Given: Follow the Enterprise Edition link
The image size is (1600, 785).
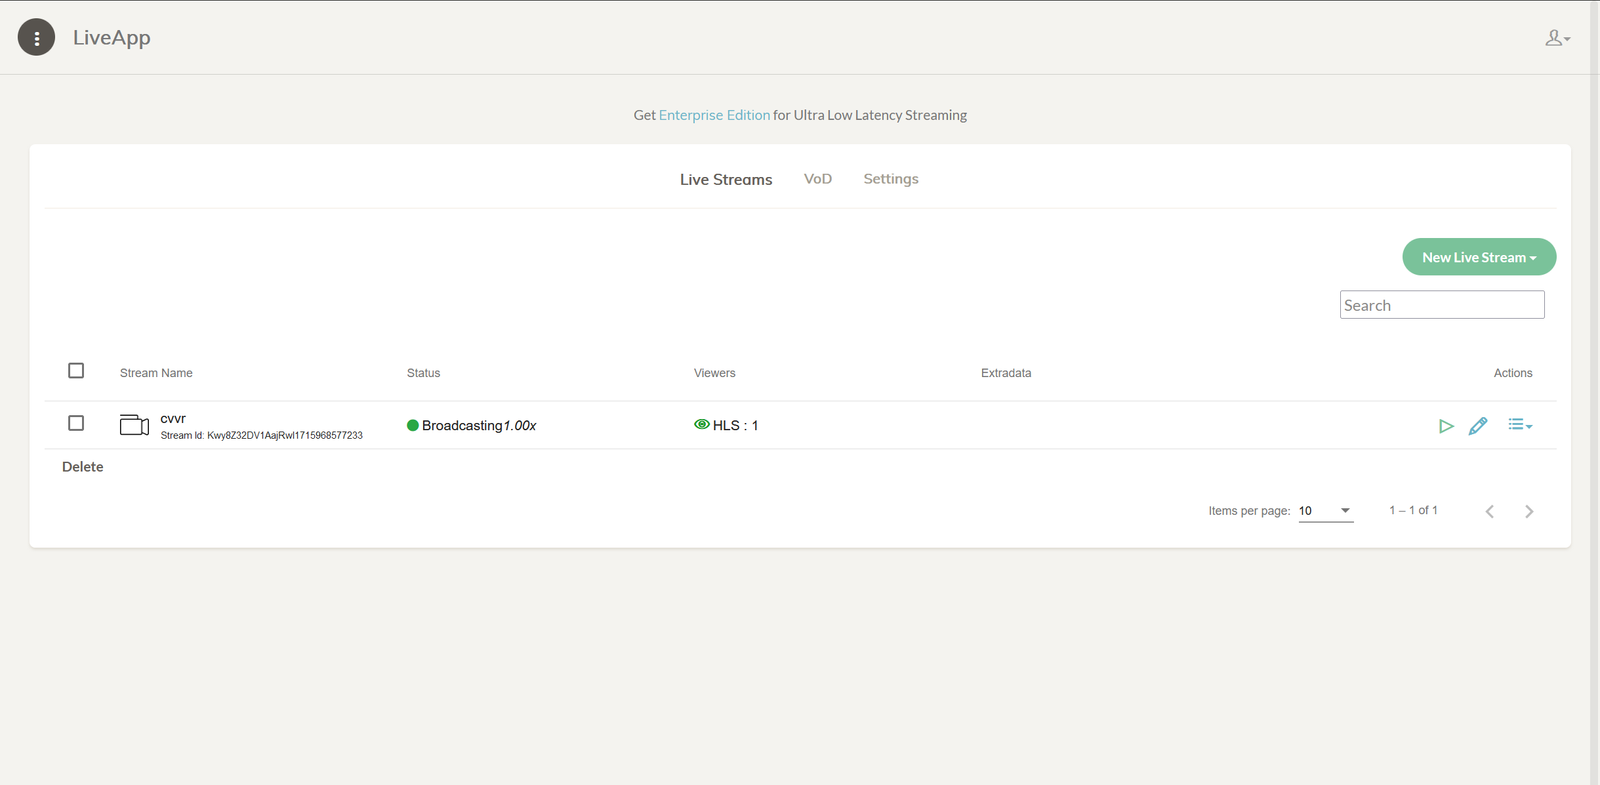Looking at the screenshot, I should coord(714,115).
